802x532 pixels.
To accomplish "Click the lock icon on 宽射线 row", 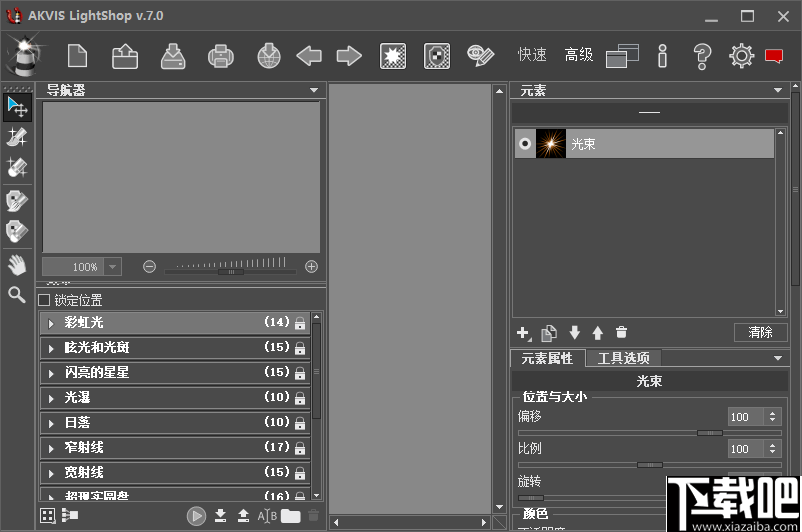I will point(300,474).
